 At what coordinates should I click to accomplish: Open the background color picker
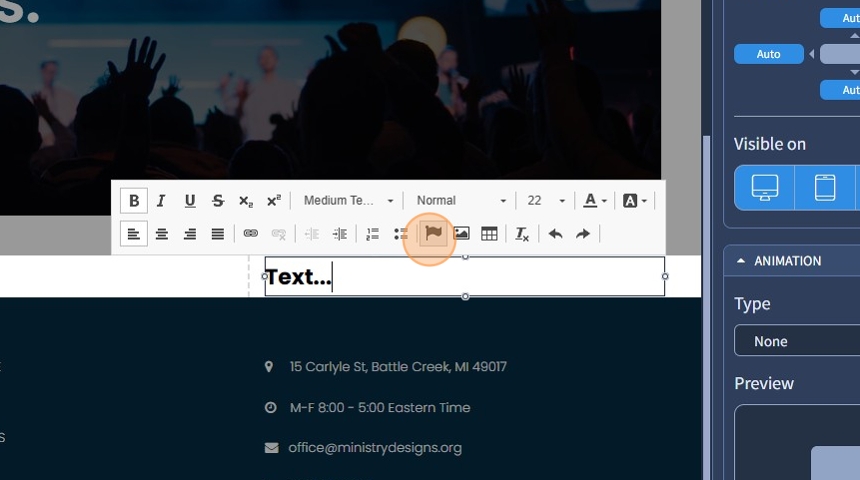(x=635, y=201)
